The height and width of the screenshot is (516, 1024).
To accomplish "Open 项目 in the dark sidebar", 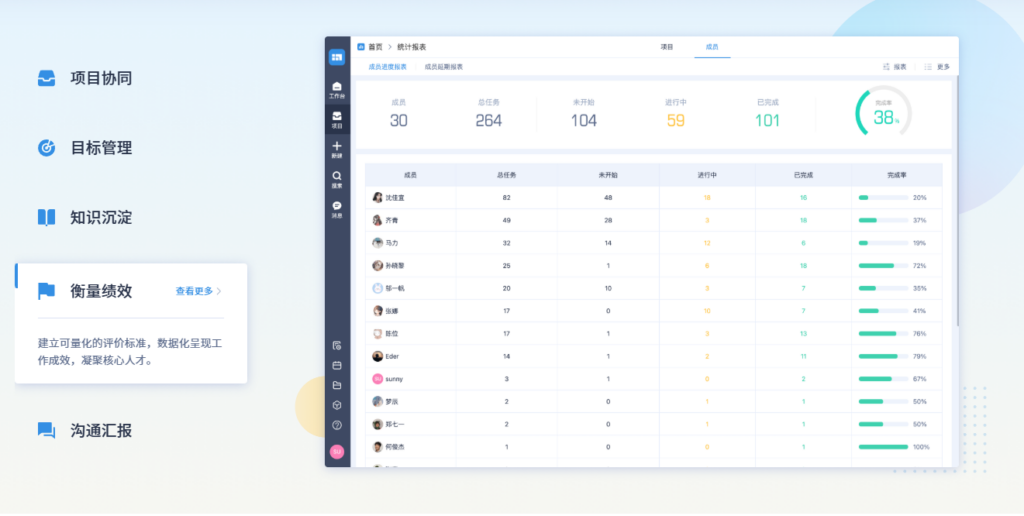I will [x=337, y=120].
